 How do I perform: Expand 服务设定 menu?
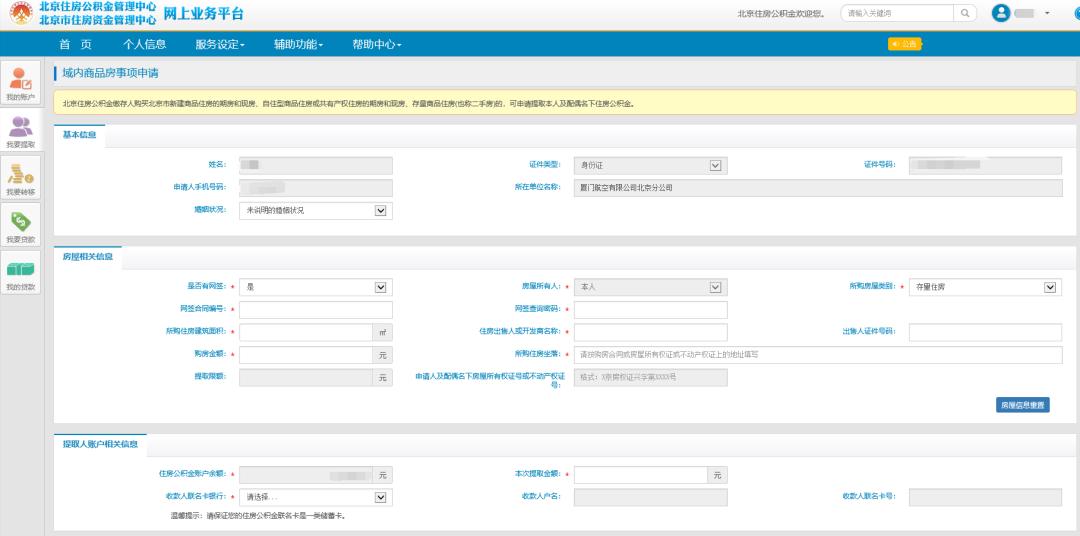point(220,44)
